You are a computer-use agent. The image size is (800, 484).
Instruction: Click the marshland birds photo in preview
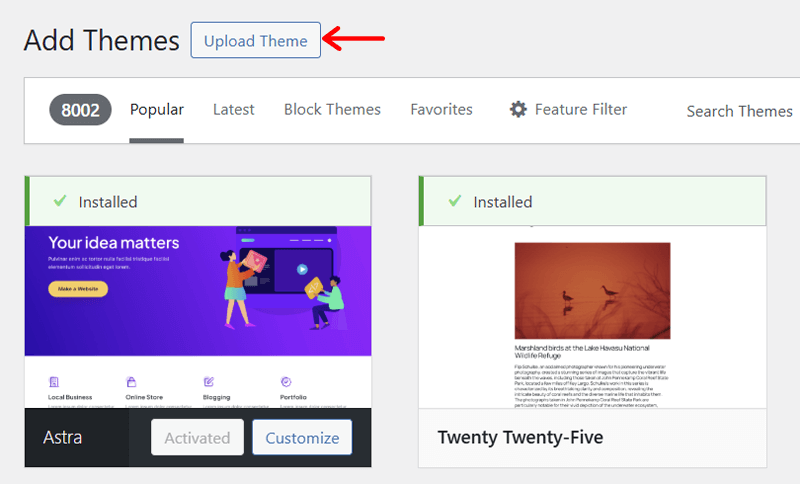point(592,291)
